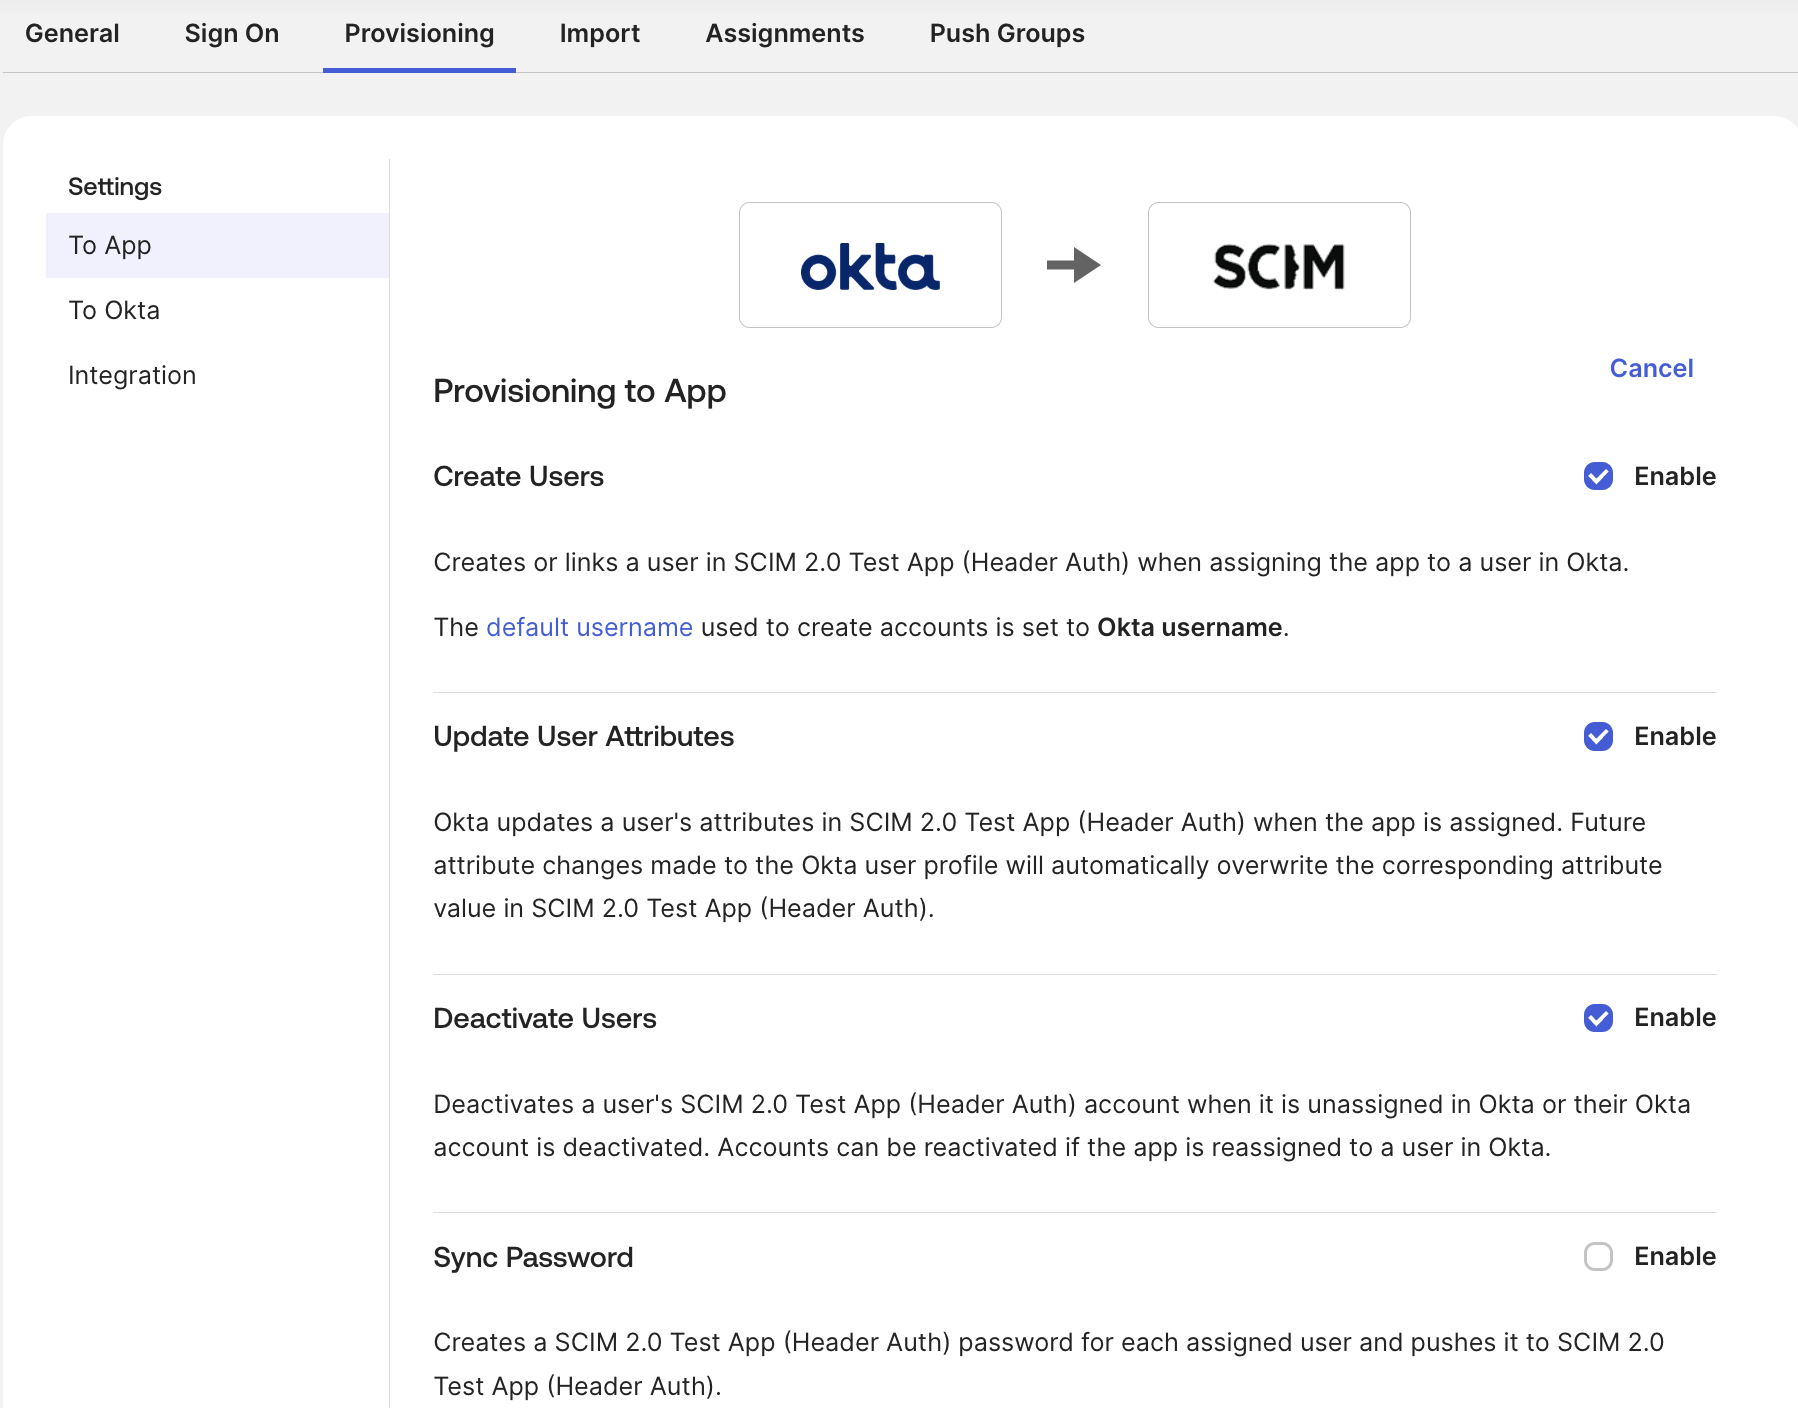1798x1408 pixels.
Task: Click the Cancel link
Action: tap(1650, 368)
